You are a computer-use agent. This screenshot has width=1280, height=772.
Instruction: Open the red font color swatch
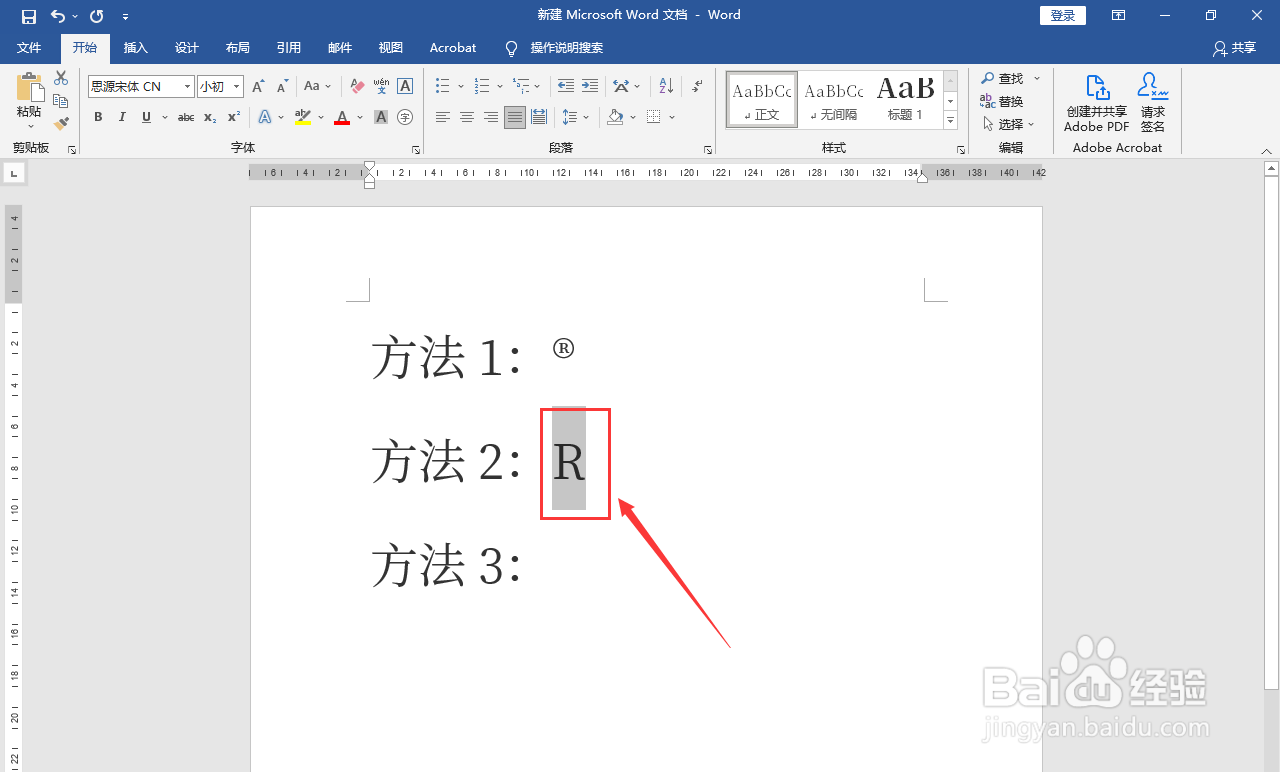click(x=344, y=117)
